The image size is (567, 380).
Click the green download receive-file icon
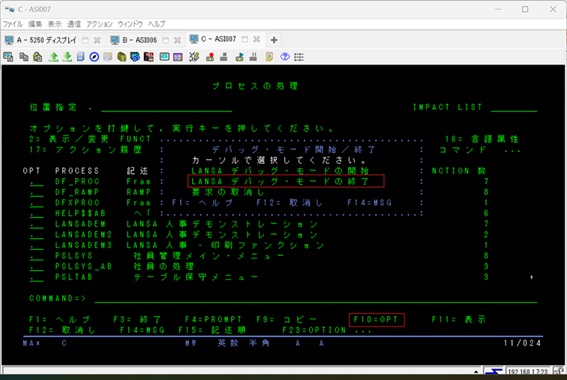coord(67,57)
